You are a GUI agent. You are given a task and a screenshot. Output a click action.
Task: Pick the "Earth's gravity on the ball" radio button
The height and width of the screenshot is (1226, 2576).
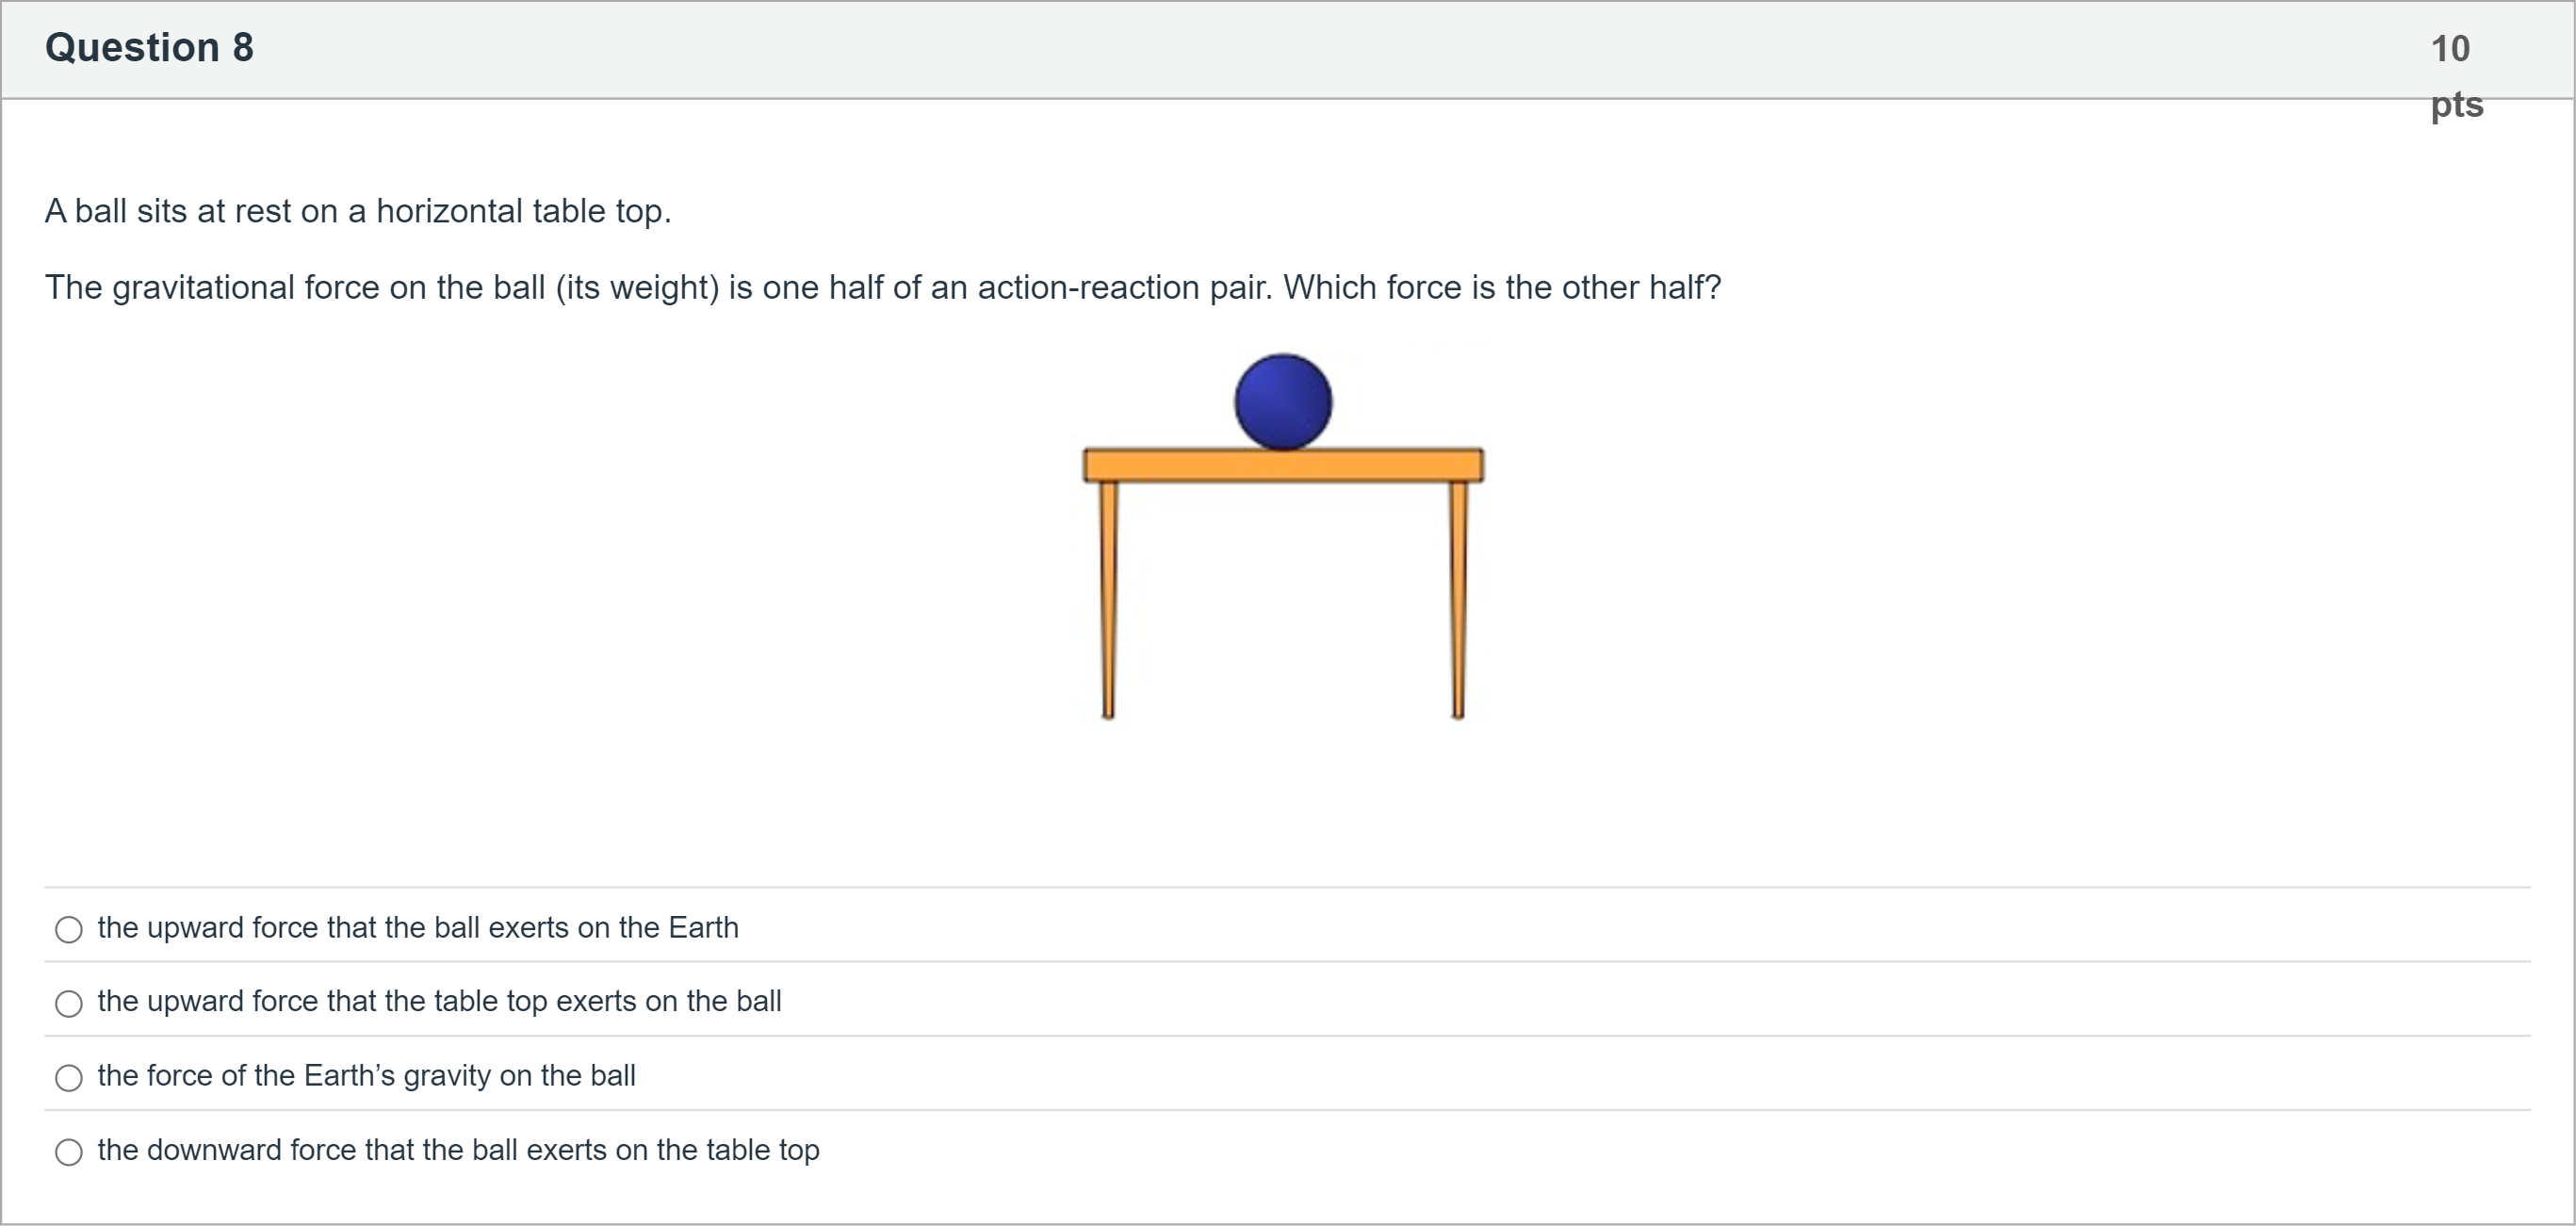[x=69, y=1078]
